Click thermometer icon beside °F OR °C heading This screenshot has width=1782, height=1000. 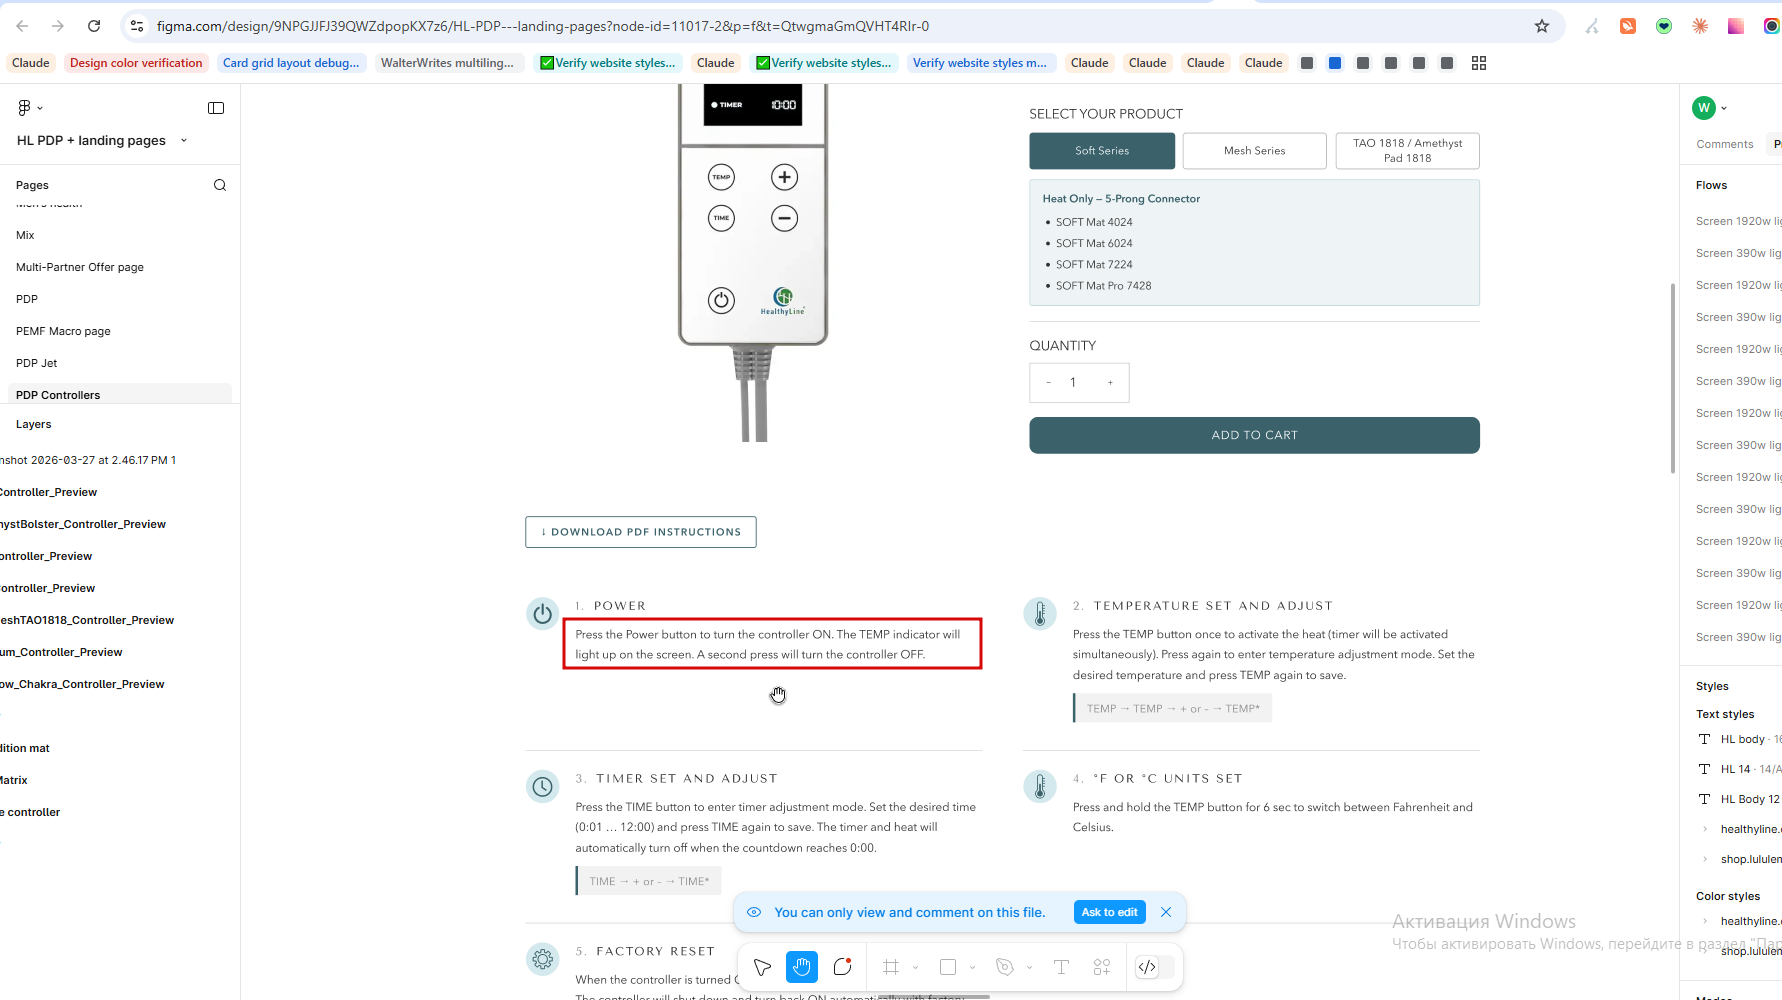(x=1040, y=787)
